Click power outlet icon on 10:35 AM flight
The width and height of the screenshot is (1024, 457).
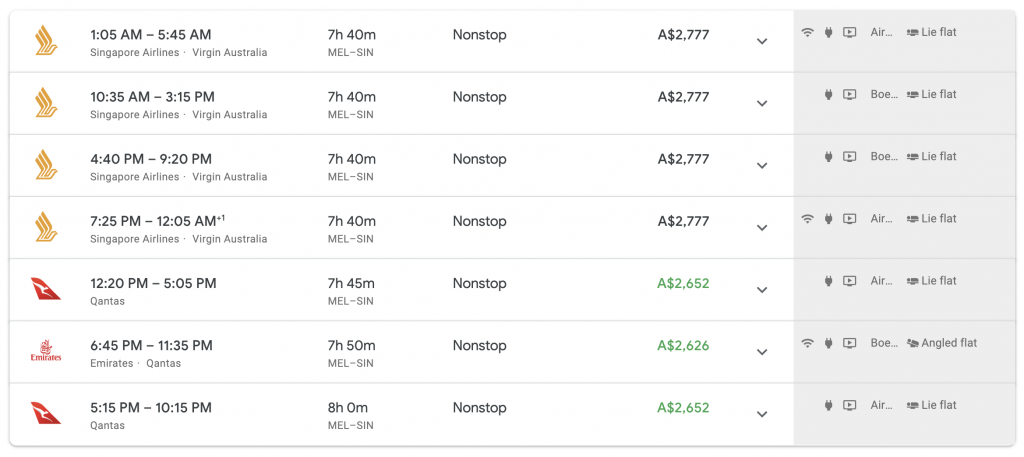(828, 95)
